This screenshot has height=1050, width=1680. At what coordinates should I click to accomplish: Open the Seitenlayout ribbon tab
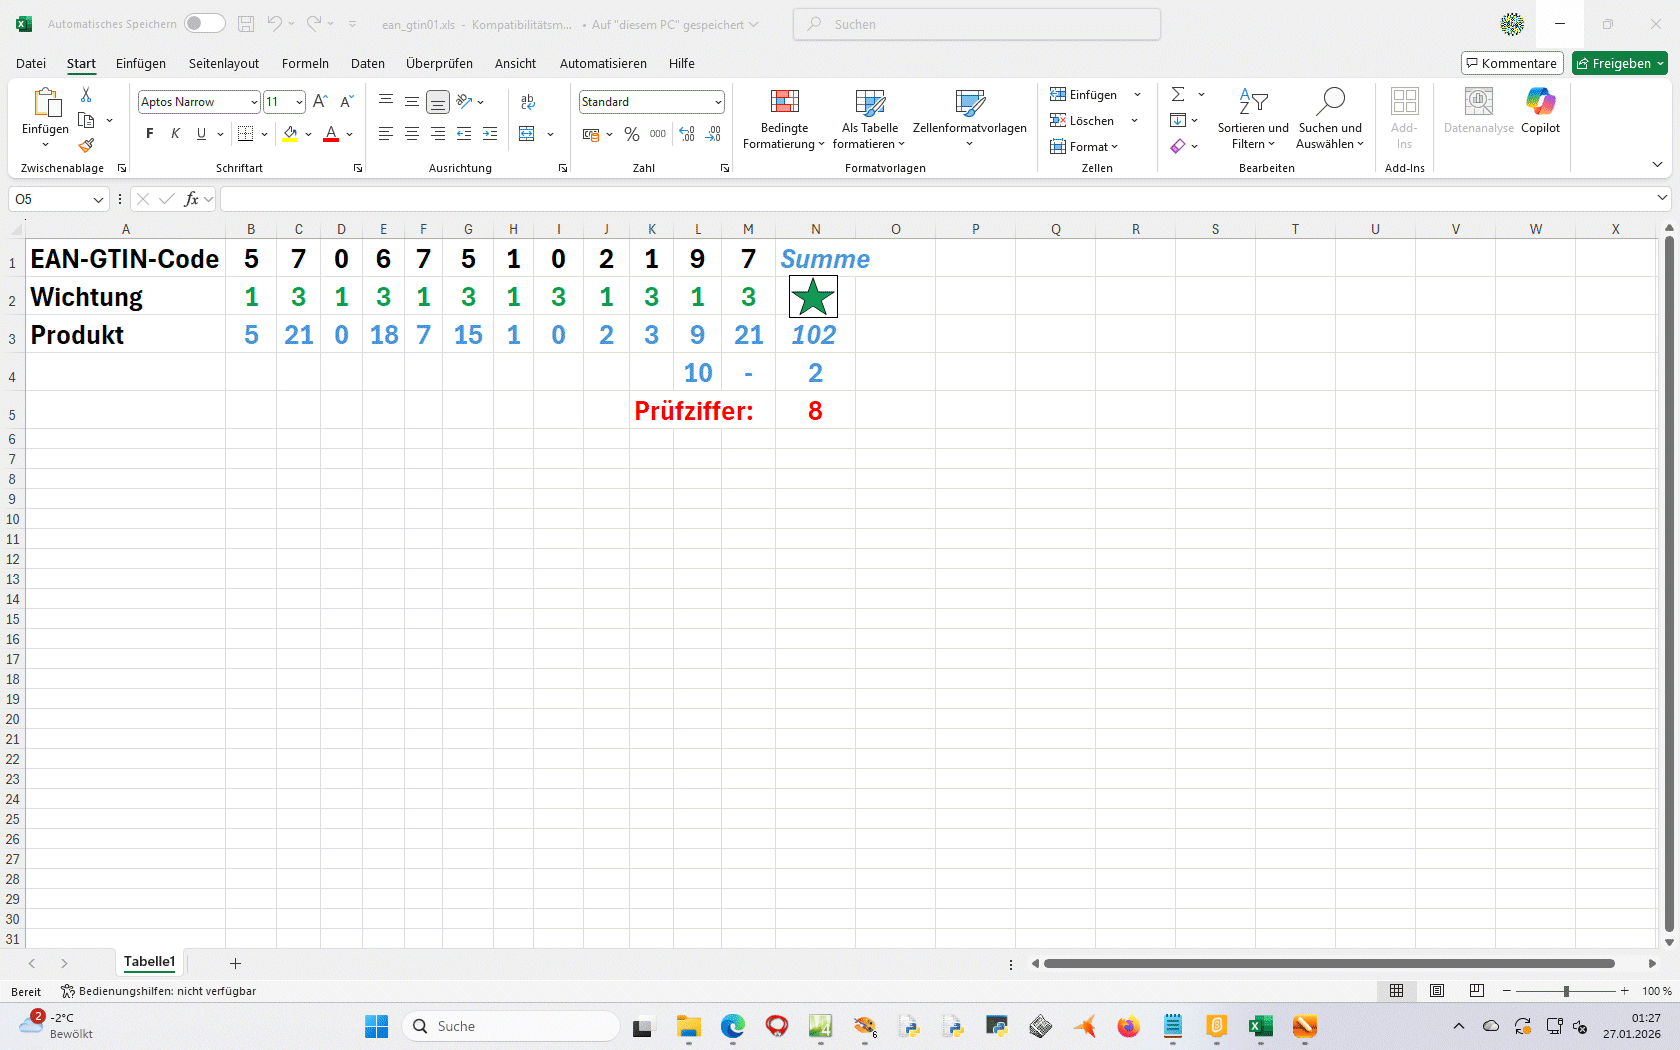[x=224, y=63]
